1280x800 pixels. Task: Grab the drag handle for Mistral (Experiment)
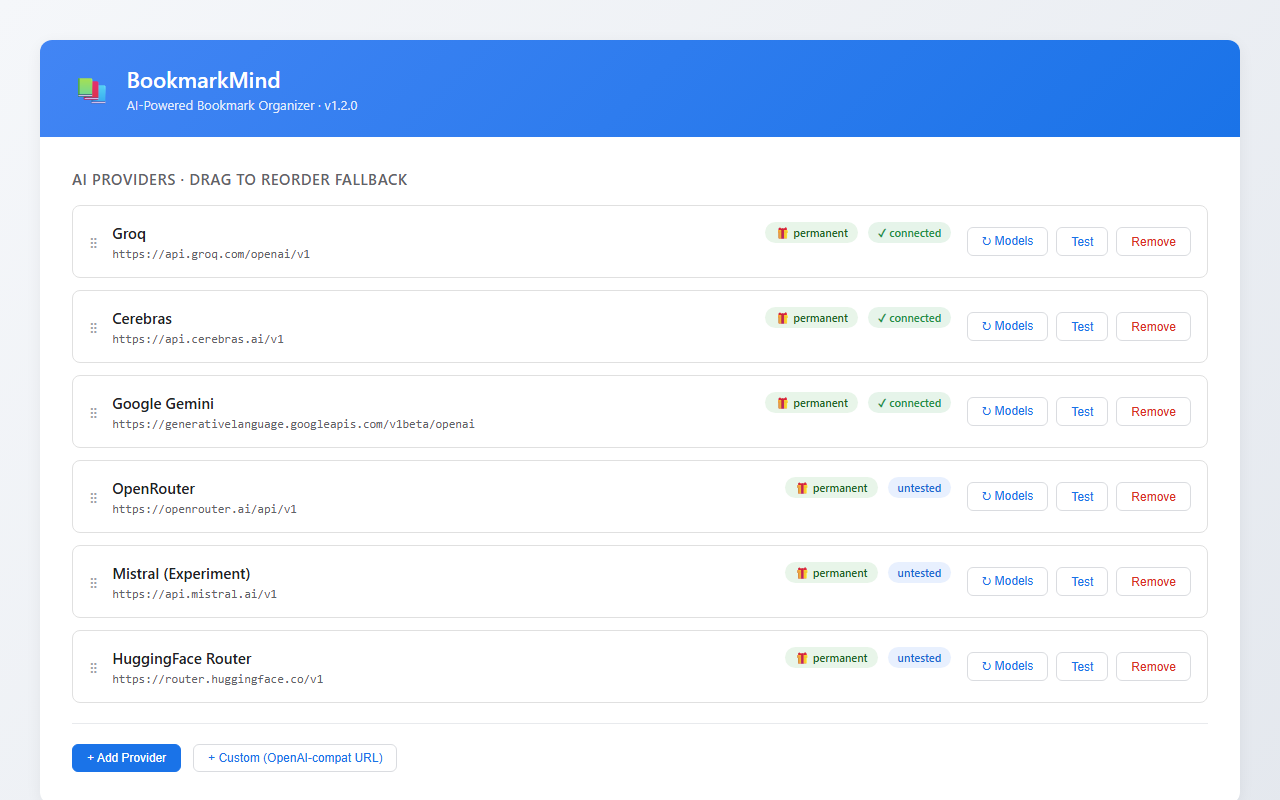point(93,583)
